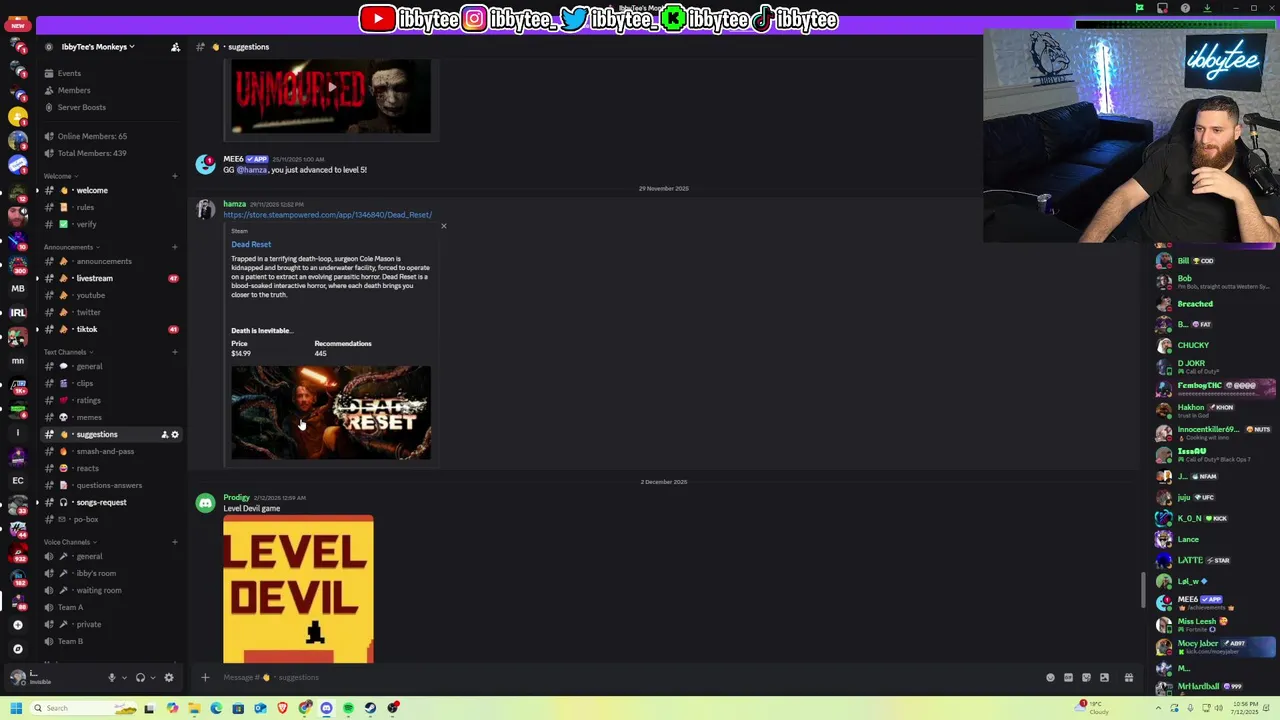
Task: Open microphone input options dropdown arrow
Action: click(x=124, y=677)
